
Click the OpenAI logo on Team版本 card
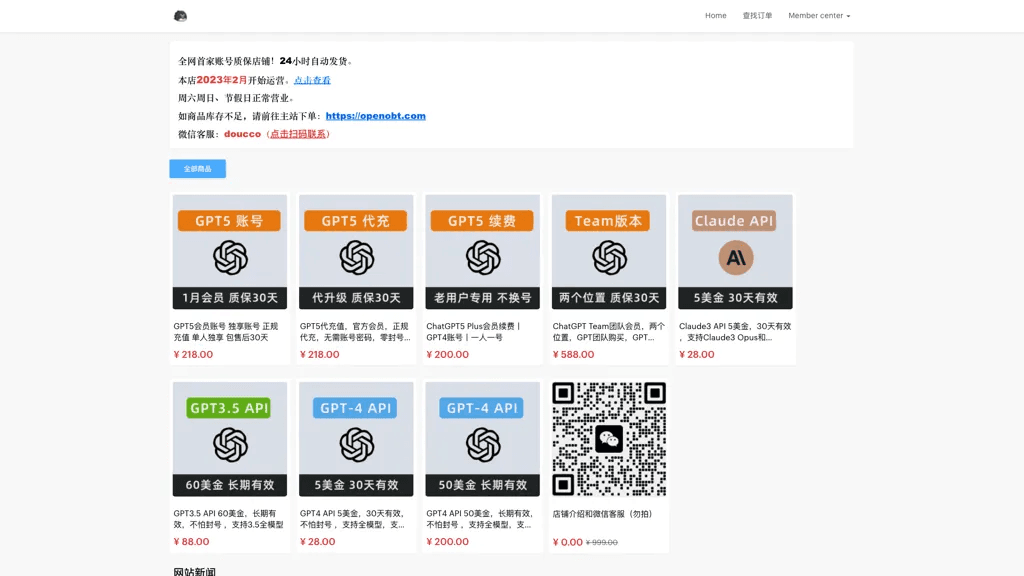tap(609, 257)
